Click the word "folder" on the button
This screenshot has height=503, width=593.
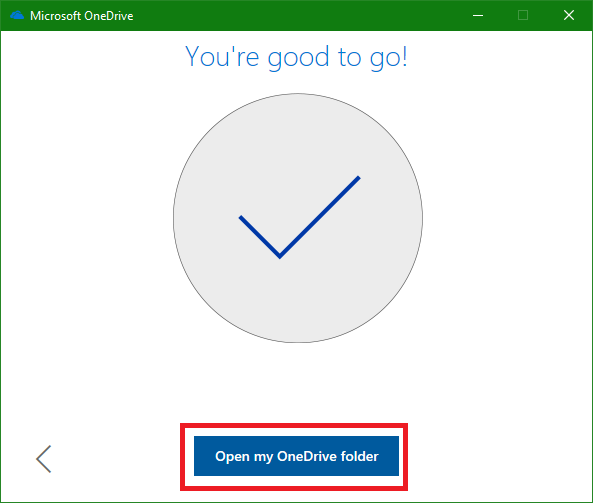tap(360, 456)
